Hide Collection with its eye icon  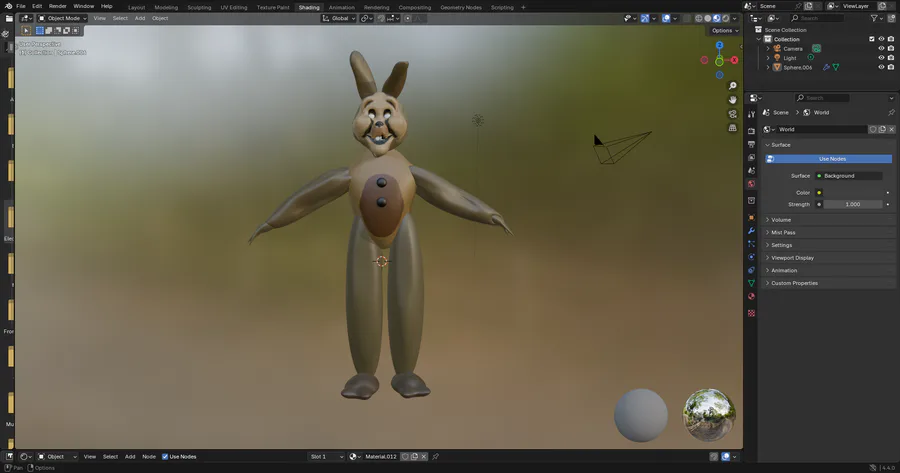(881, 39)
